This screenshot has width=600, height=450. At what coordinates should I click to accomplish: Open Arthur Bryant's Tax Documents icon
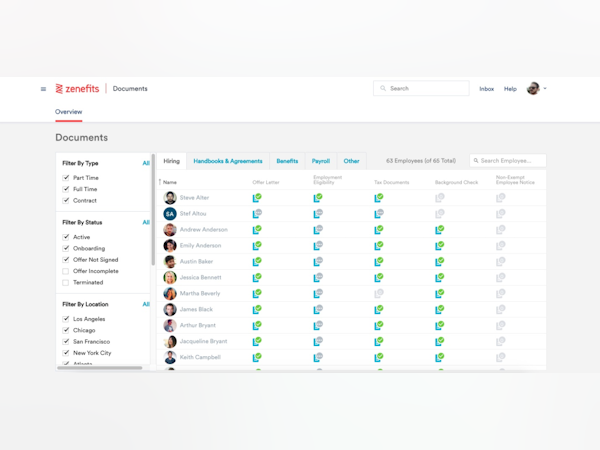[x=378, y=325]
